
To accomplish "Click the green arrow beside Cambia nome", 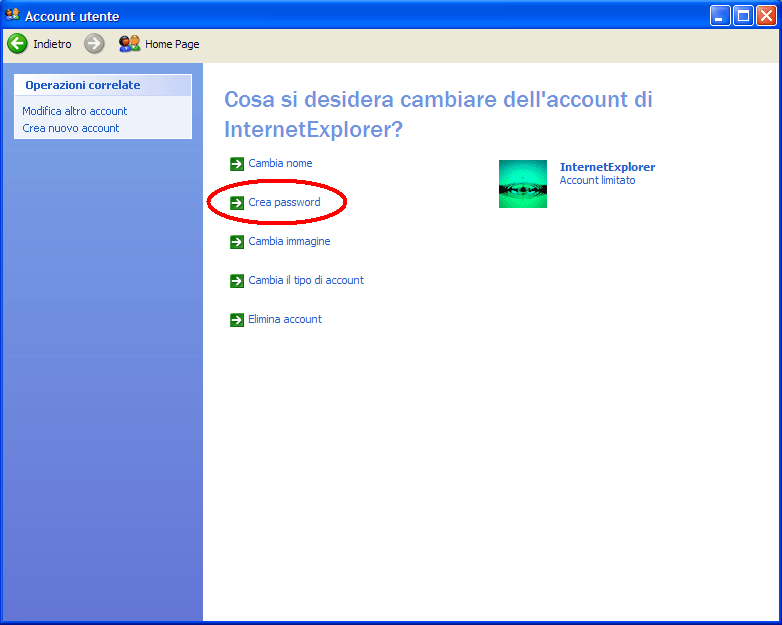I will tap(237, 164).
